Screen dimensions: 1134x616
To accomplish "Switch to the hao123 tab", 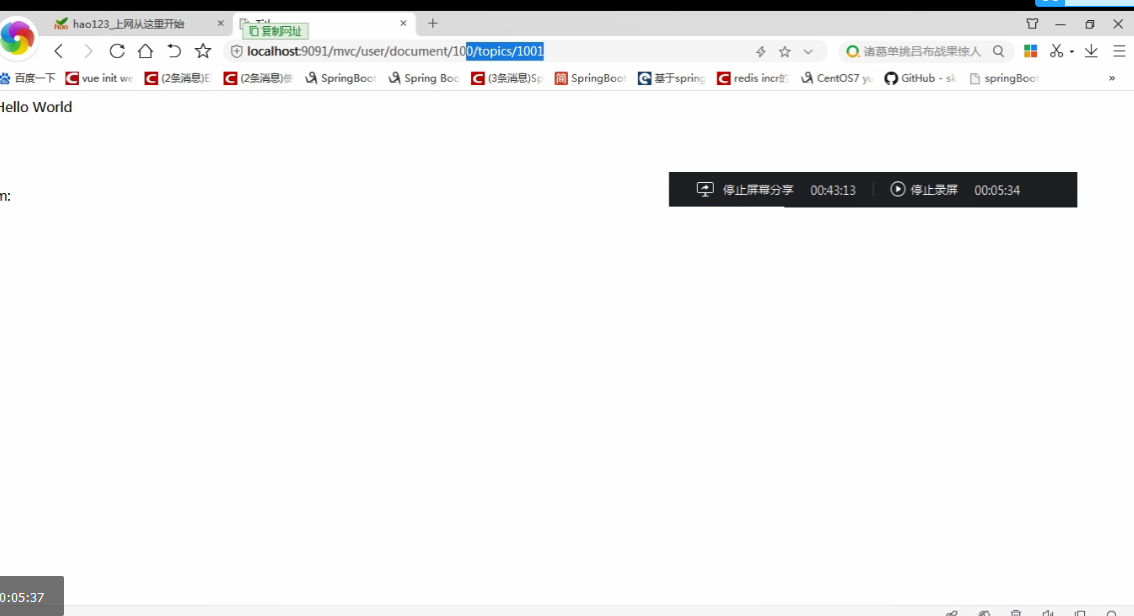I will [x=136, y=24].
